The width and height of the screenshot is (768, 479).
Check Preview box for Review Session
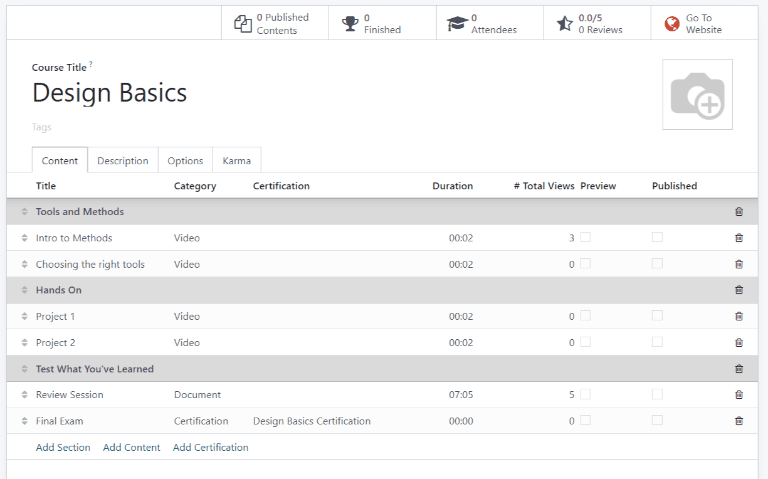tap(585, 394)
